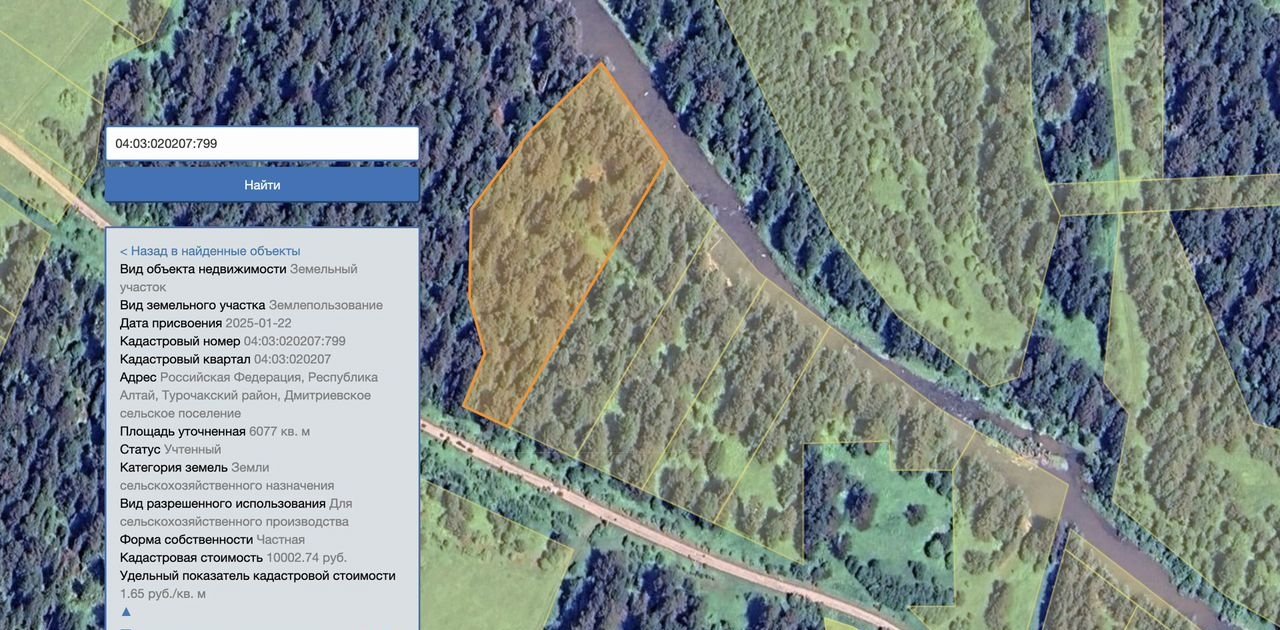Click the cadastral number search field

(x=262, y=143)
